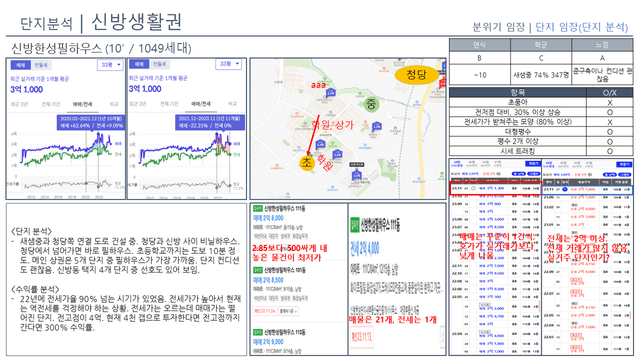Click the 매매 button in the left chart panel
640x360 pixels.
pyautogui.click(x=20, y=65)
